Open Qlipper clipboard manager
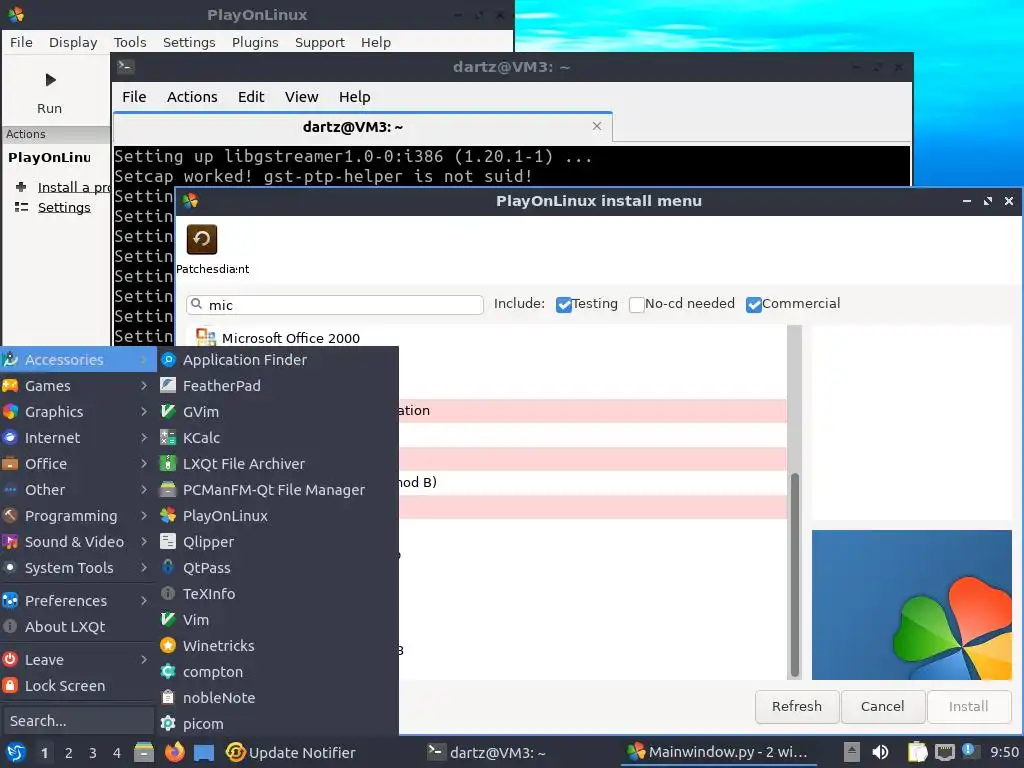 278,542
